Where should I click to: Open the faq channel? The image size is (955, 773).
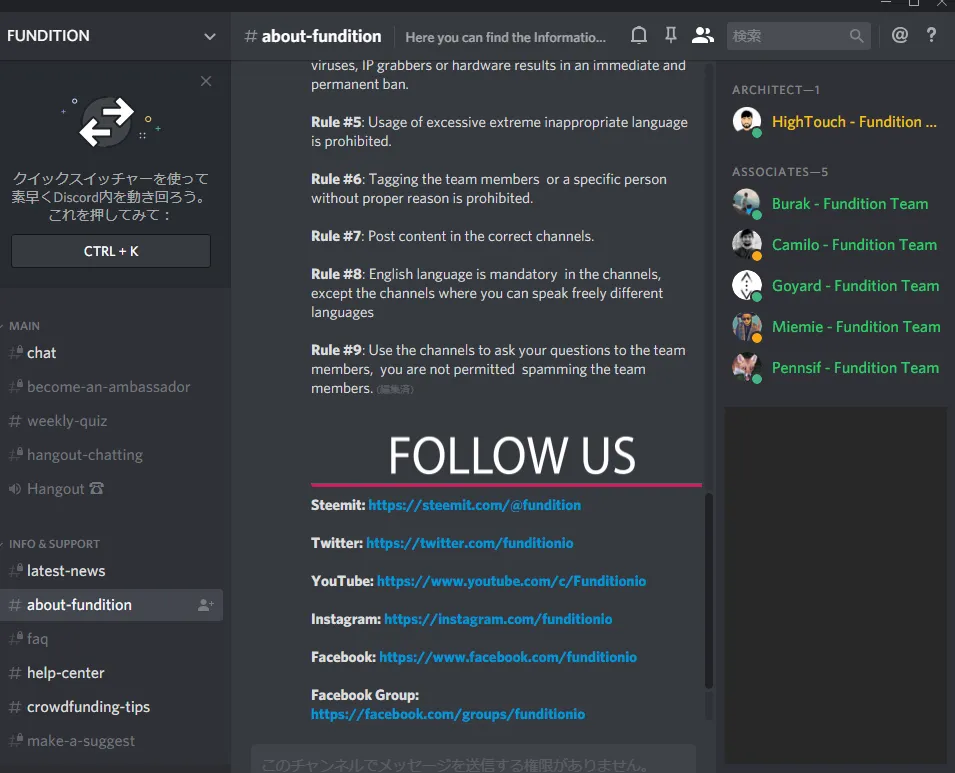point(111,639)
